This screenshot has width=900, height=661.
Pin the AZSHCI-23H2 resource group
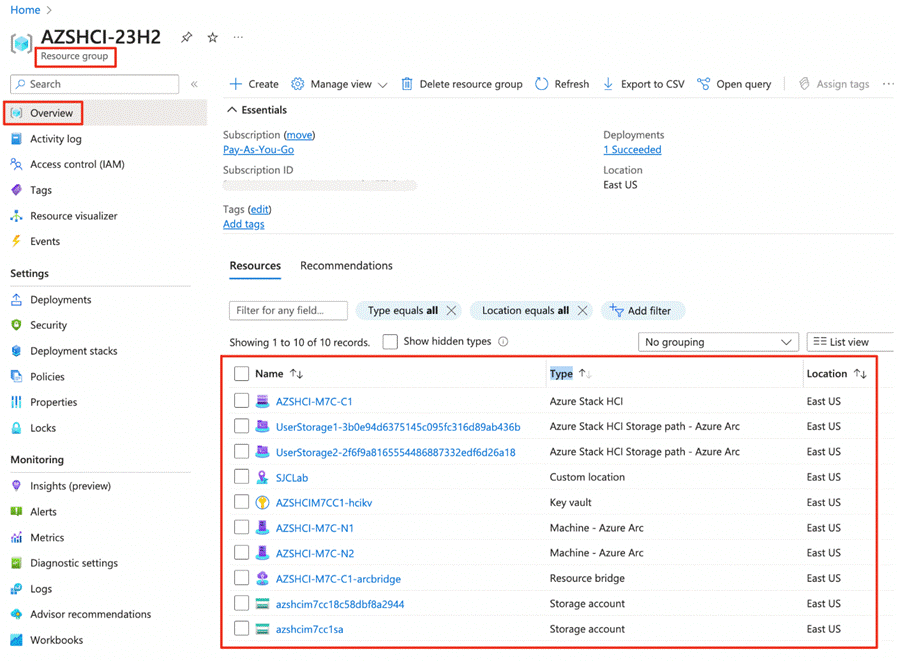pyautogui.click(x=186, y=38)
